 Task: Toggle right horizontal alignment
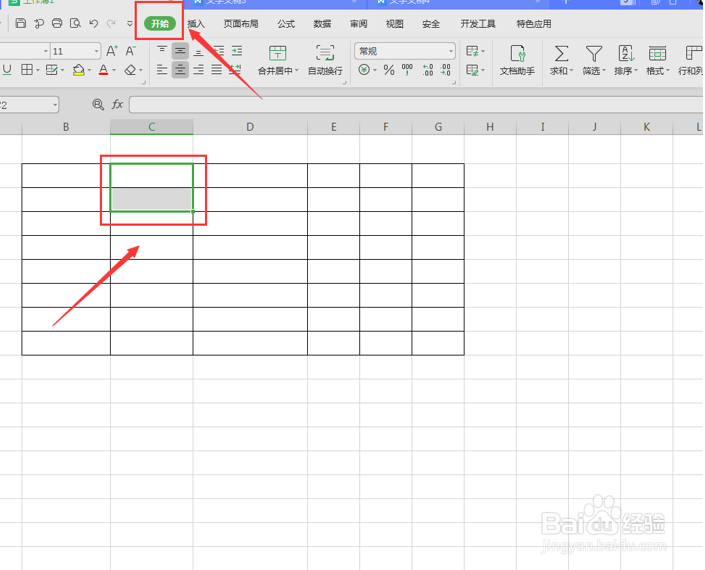[198, 70]
